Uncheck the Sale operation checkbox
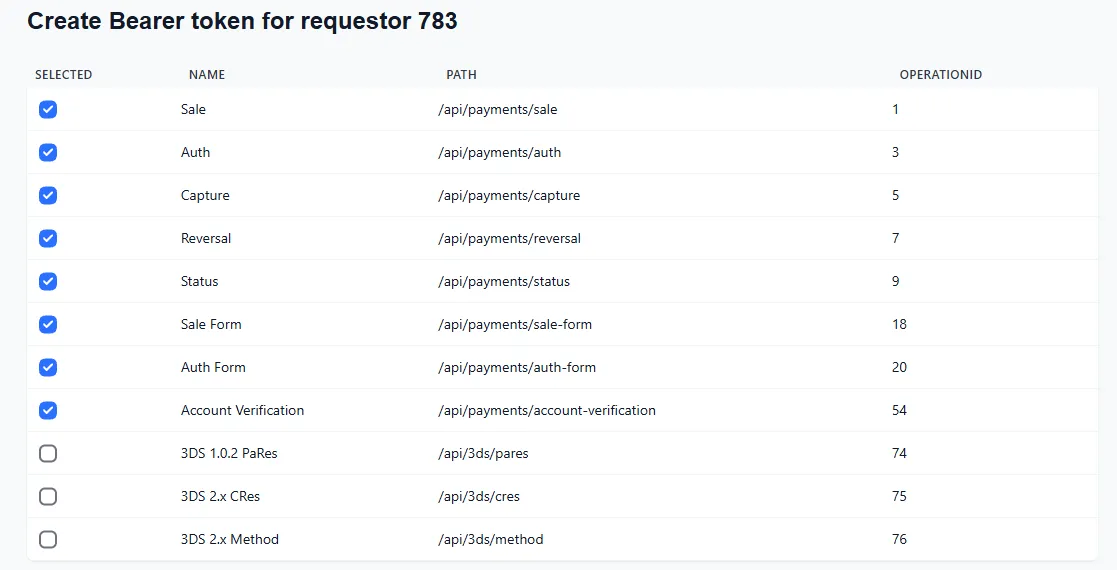1117x570 pixels. tap(48, 110)
